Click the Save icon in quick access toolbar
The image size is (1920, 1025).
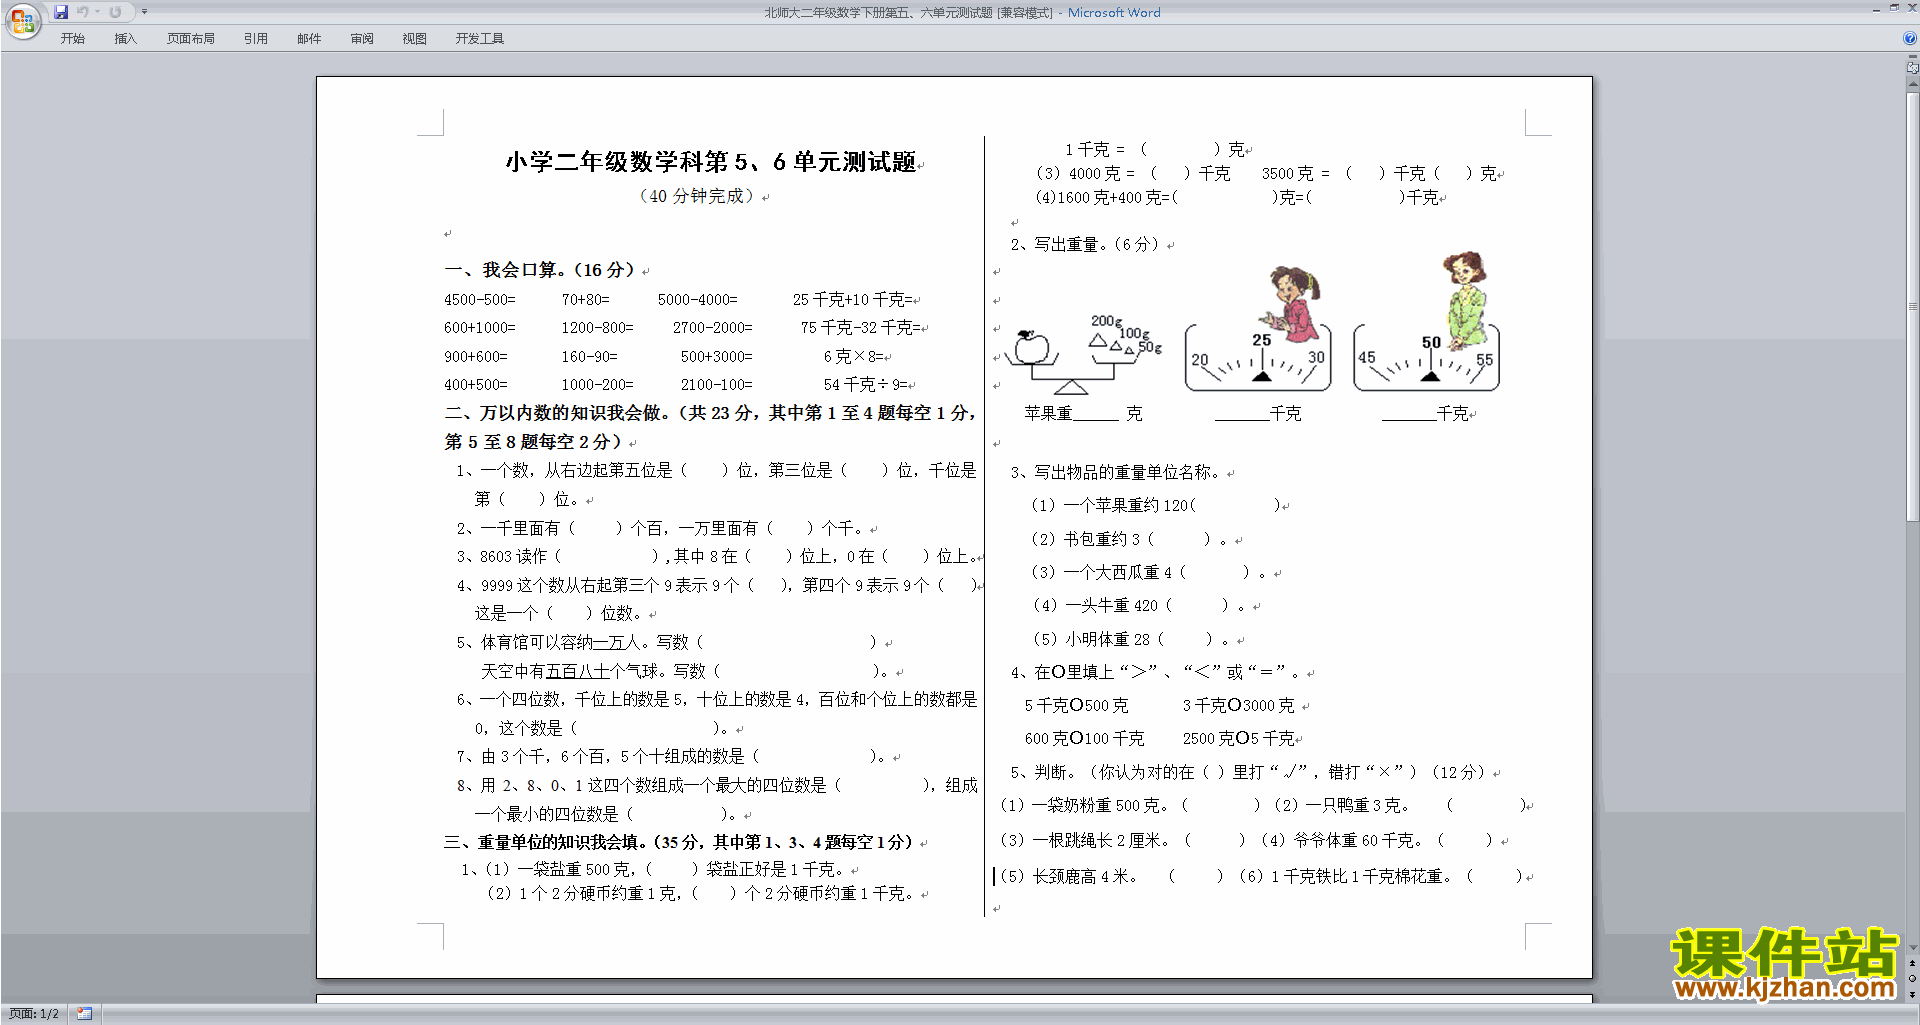[x=61, y=12]
